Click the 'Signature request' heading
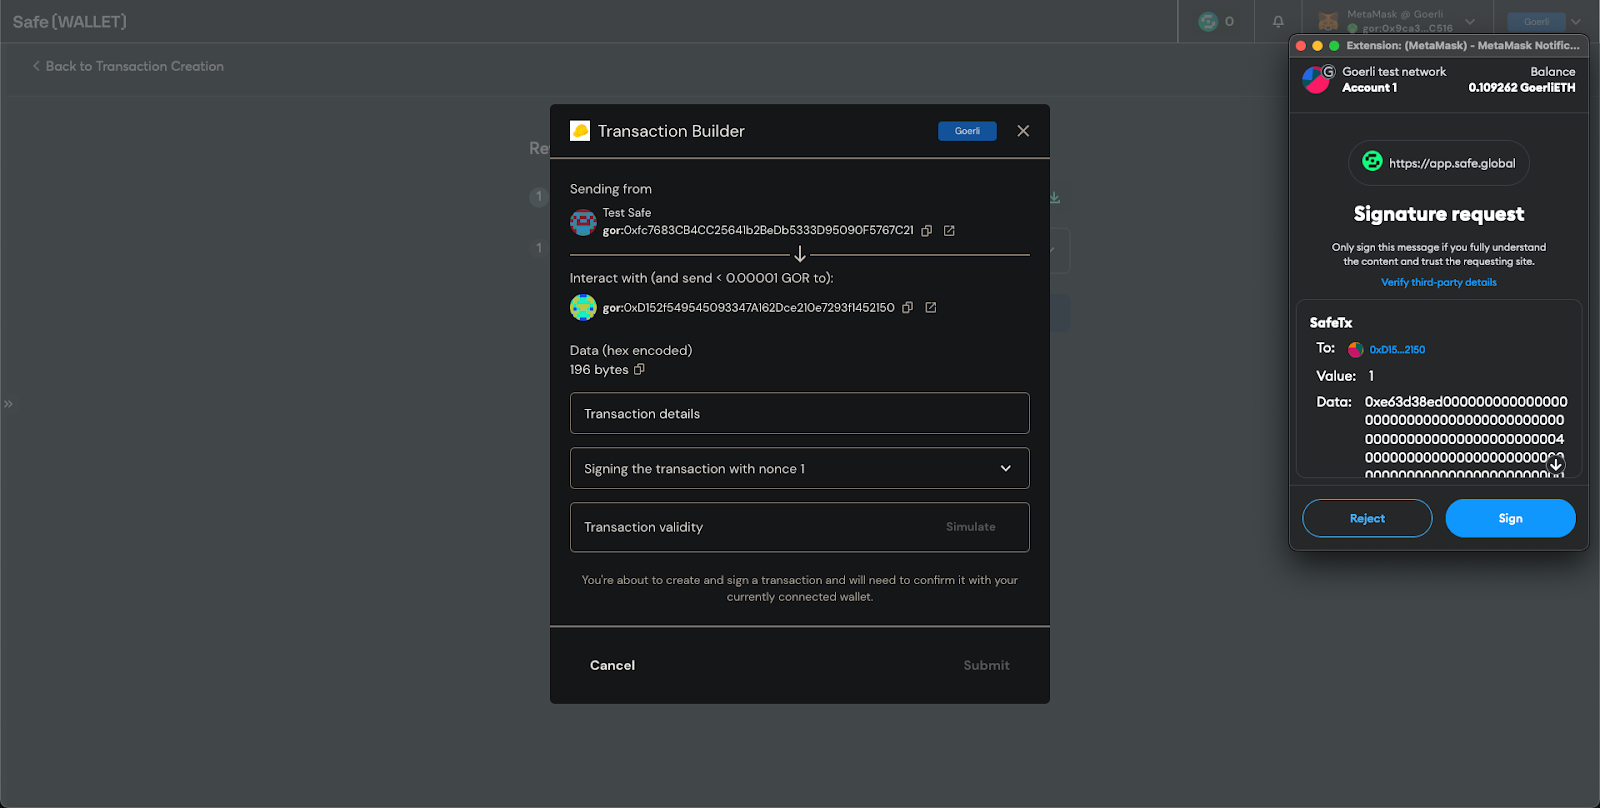The image size is (1600, 808). coord(1439,214)
